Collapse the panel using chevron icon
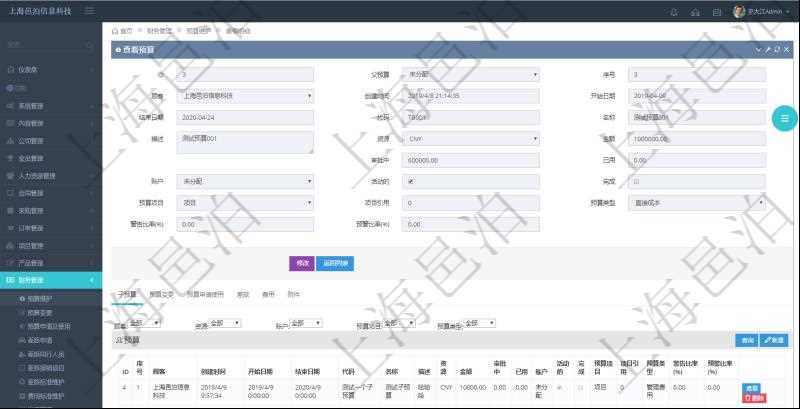 [758, 49]
